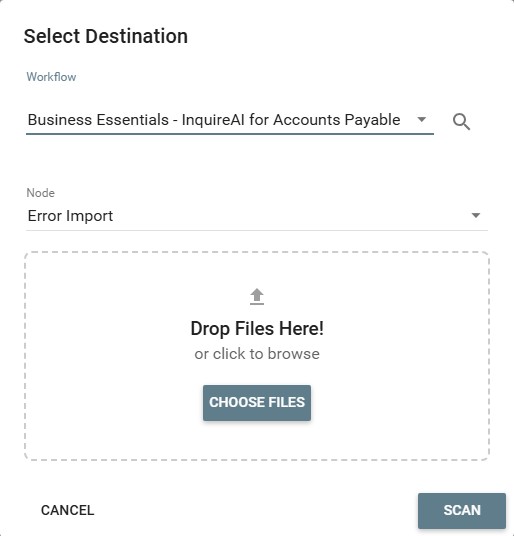This screenshot has height=536, width=514.
Task: Click the 'Drop Files Here!' text
Action: point(257,329)
